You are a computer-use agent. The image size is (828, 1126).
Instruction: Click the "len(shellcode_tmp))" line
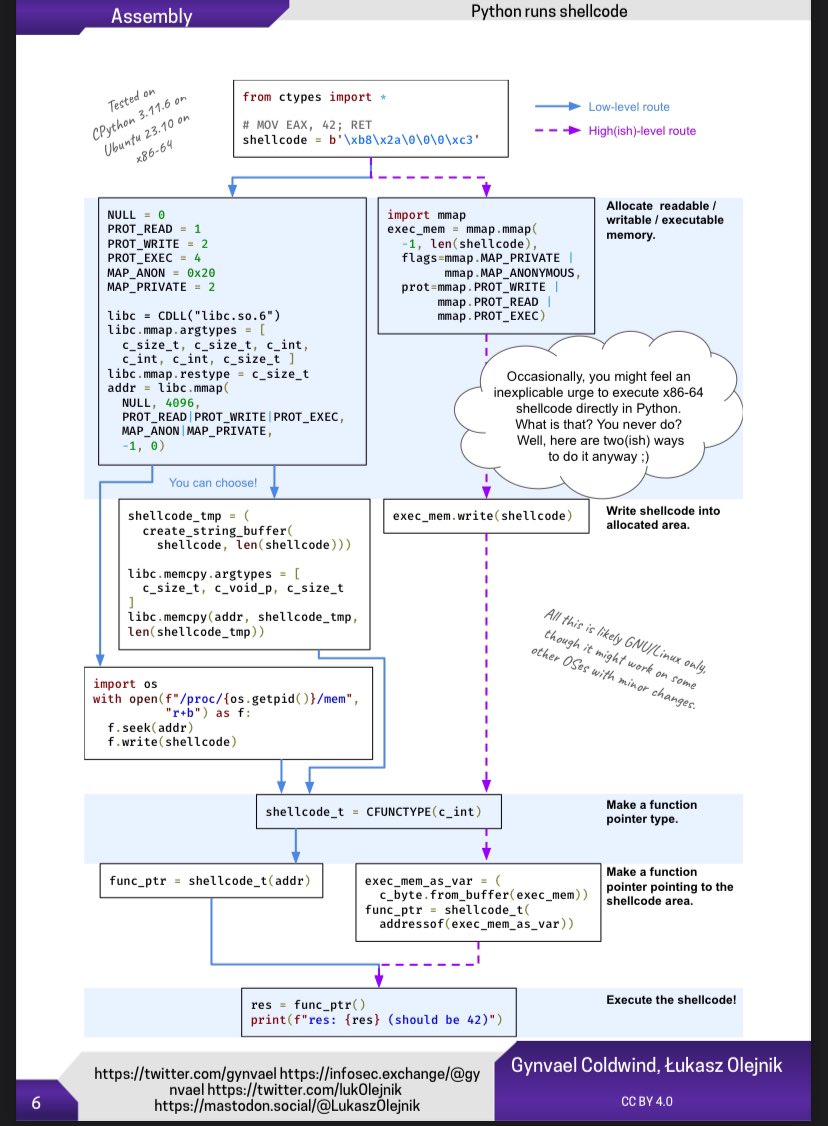pos(196,632)
